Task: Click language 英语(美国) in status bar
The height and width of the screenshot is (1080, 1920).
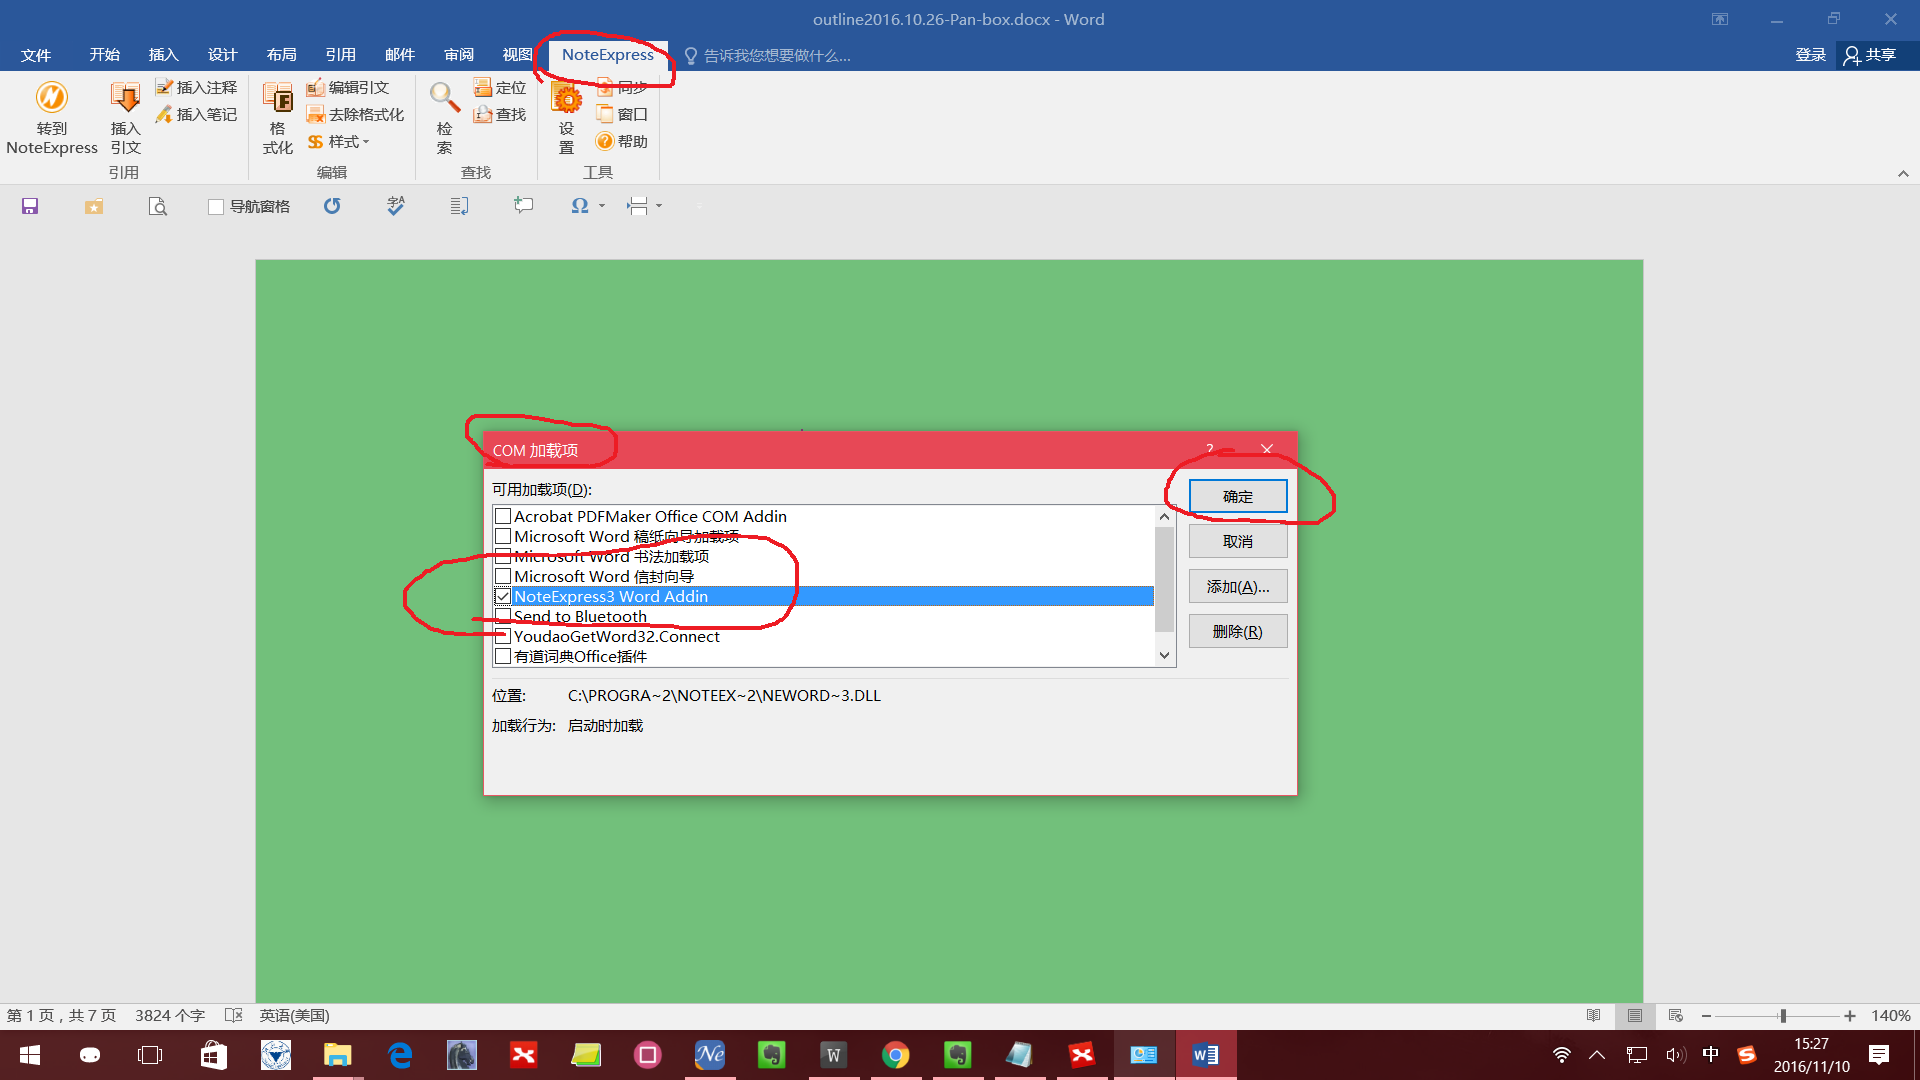Action: point(295,1016)
